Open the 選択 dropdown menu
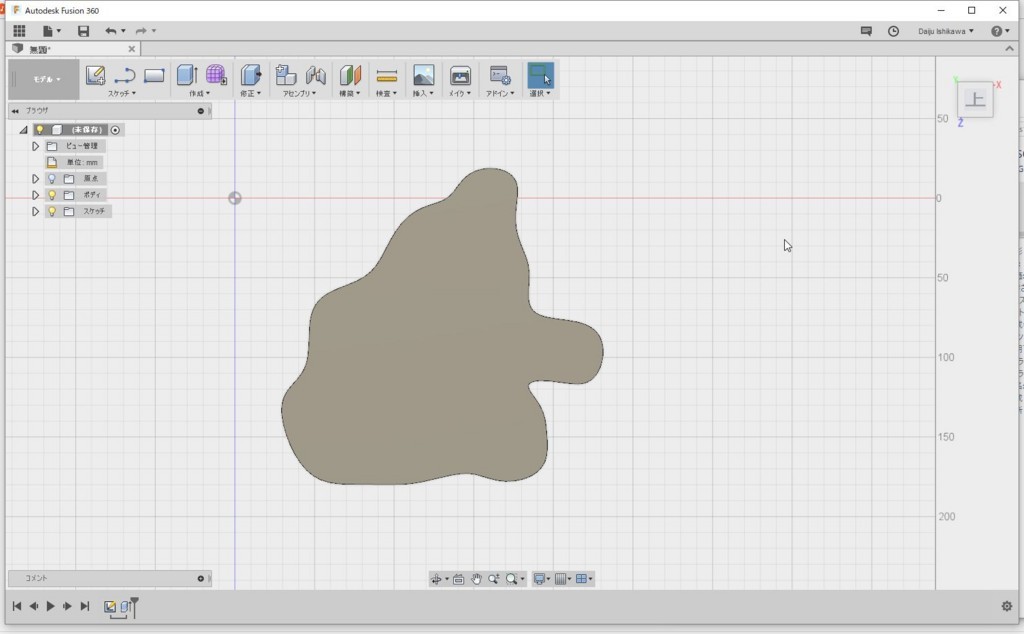Image resolution: width=1024 pixels, height=634 pixels. [540, 93]
